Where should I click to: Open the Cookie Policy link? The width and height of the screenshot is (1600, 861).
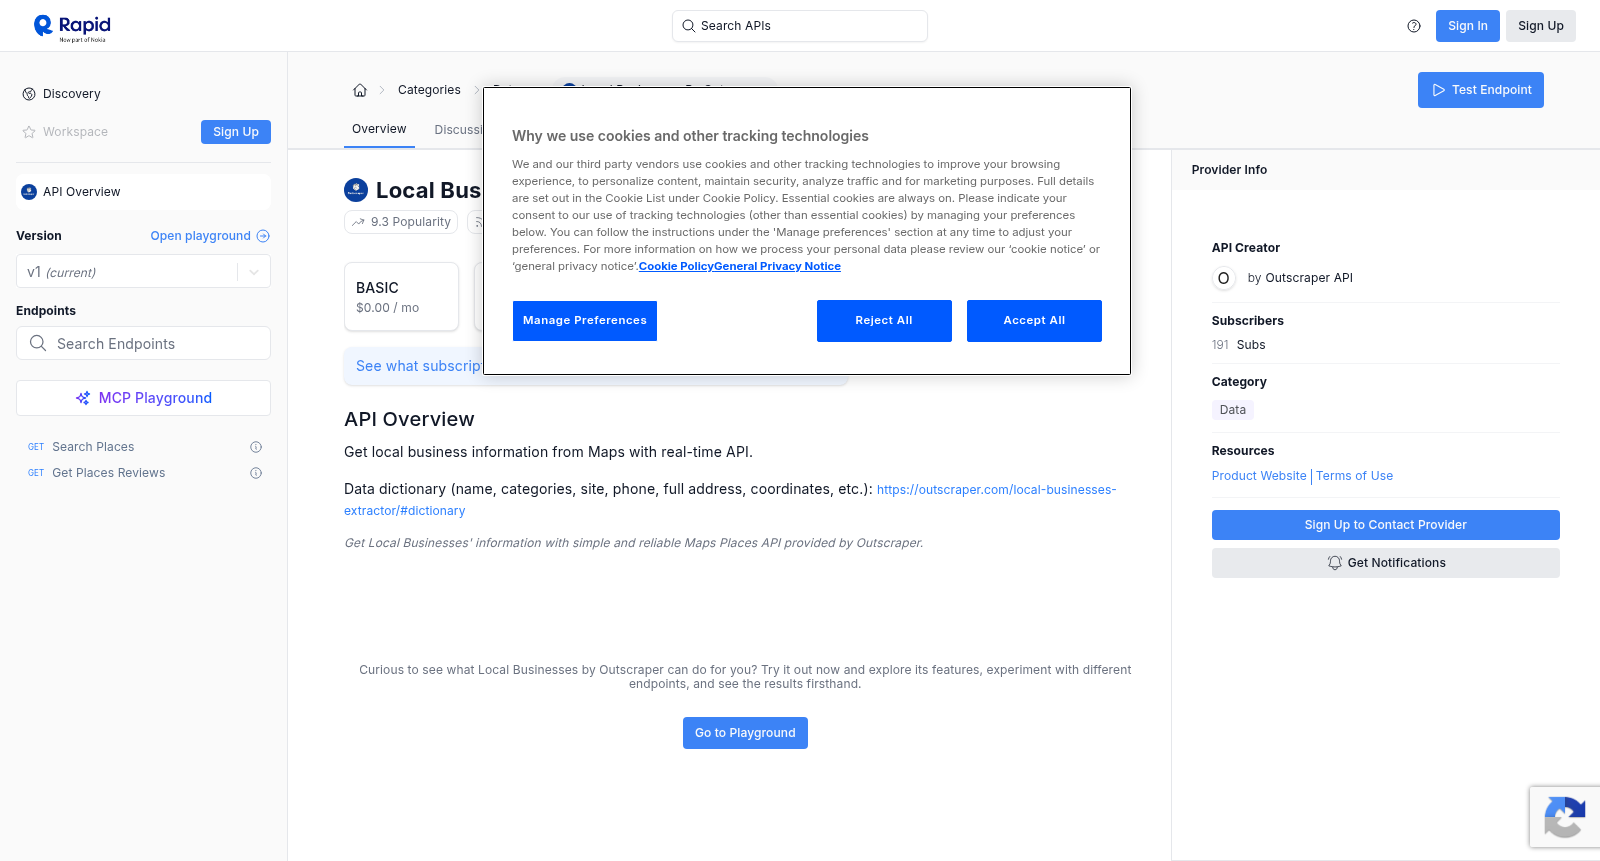click(x=676, y=266)
